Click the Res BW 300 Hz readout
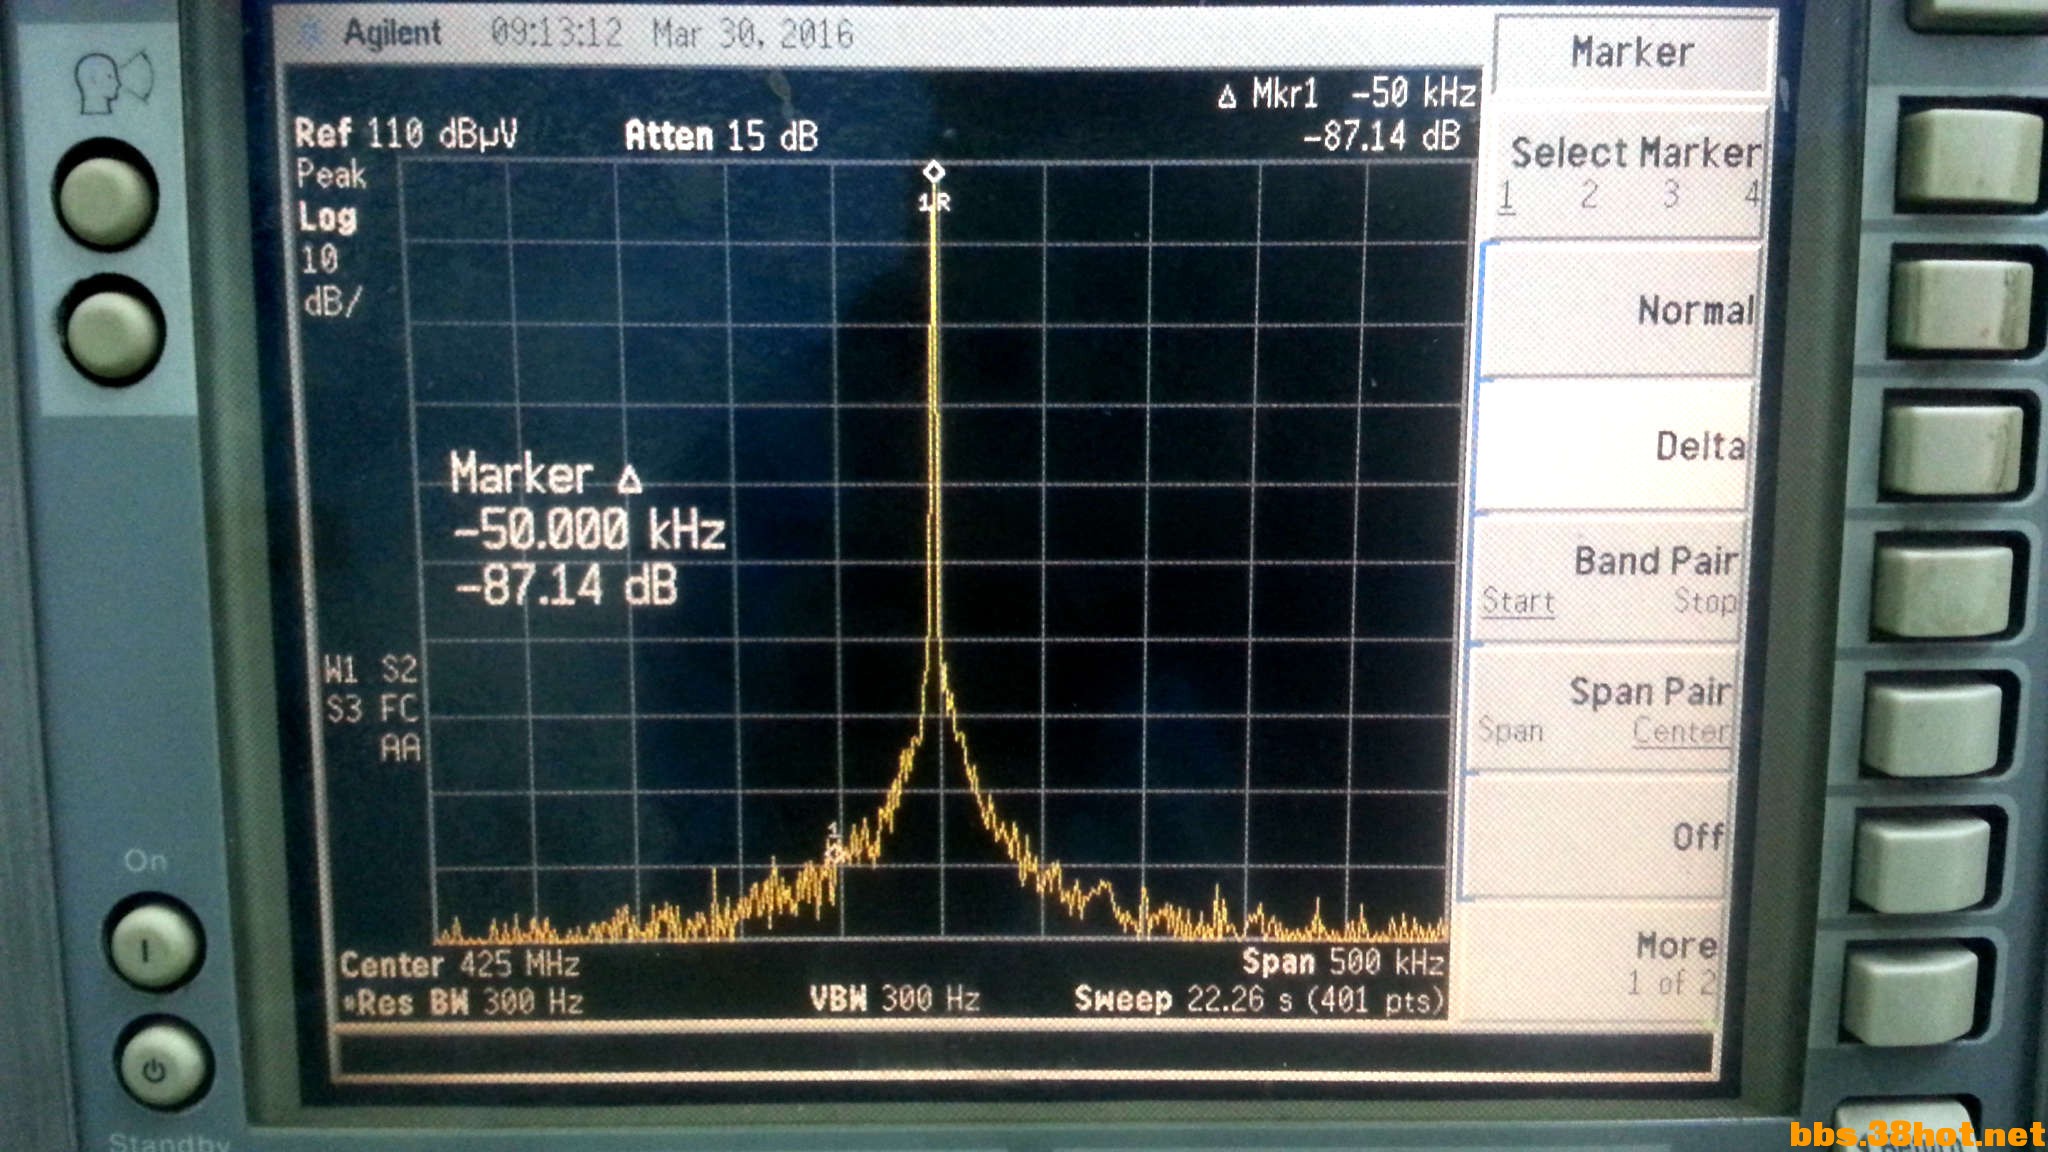2048x1152 pixels. point(463,1001)
